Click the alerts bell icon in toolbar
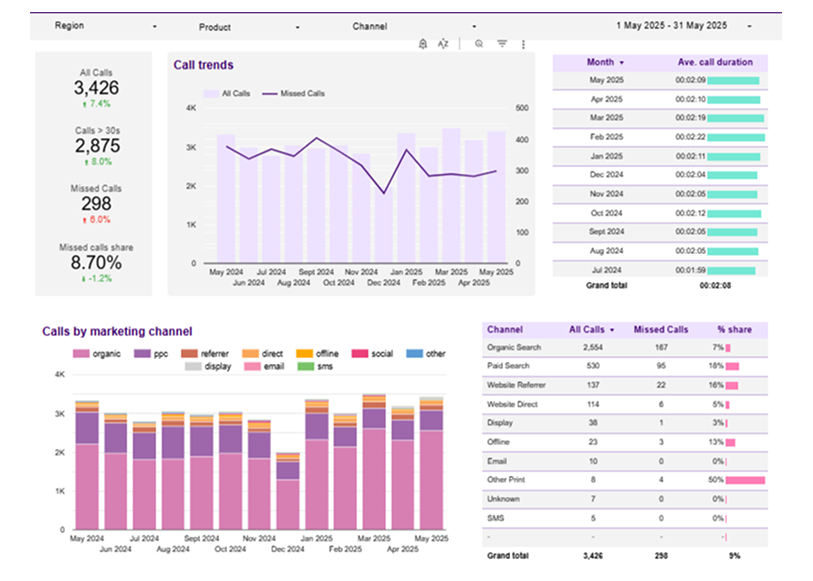Screen dimensions: 813x581 (423, 43)
